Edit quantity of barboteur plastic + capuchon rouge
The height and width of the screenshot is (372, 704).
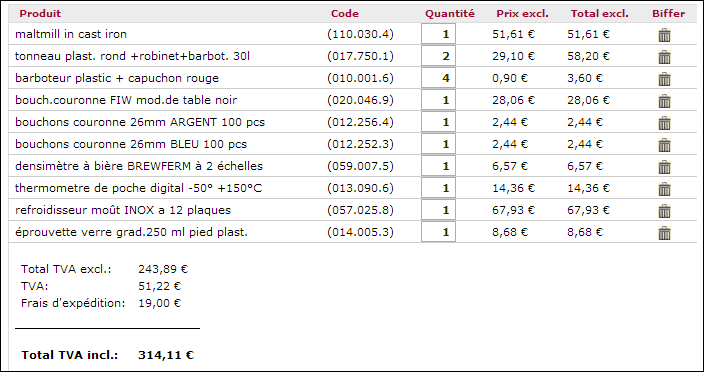(x=438, y=78)
